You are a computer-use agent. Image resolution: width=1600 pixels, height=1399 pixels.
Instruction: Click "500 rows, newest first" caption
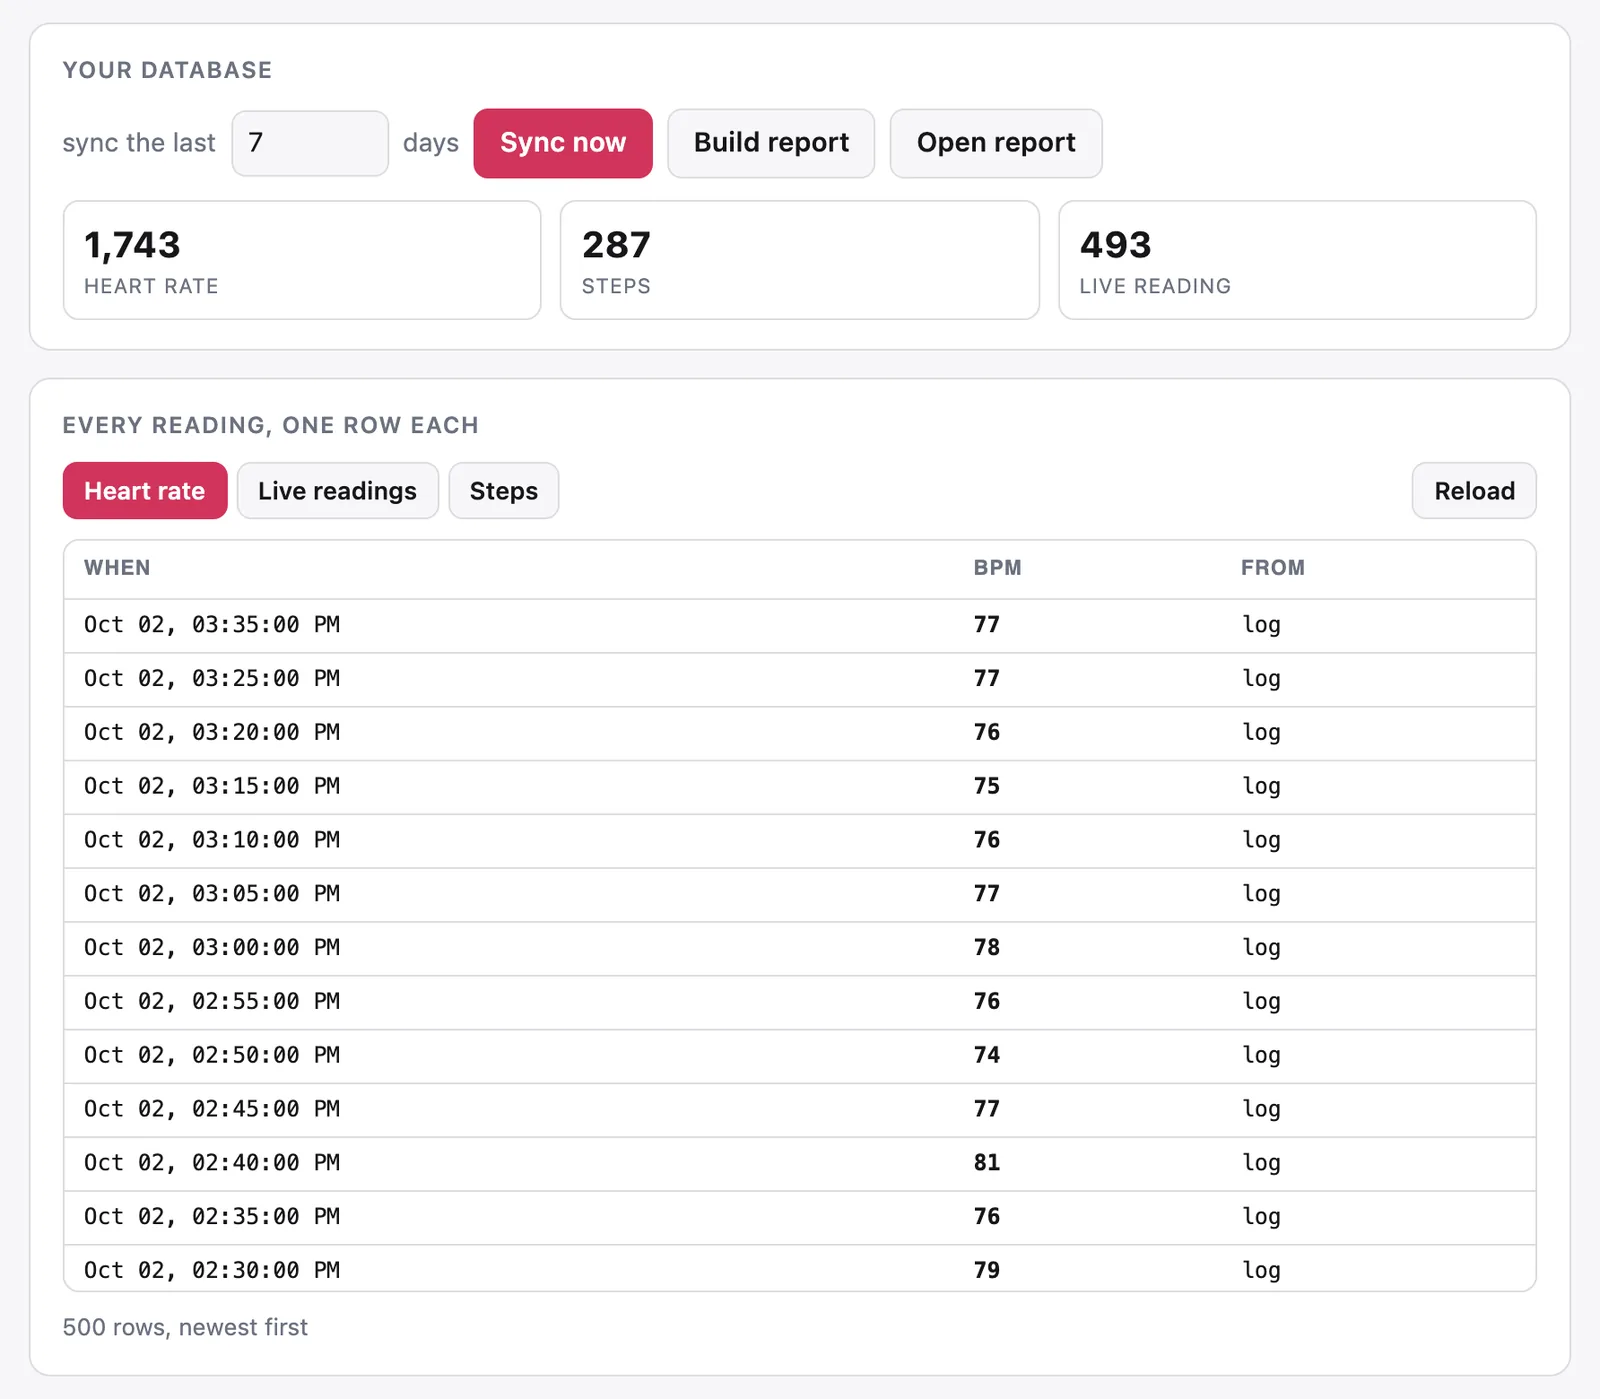click(x=185, y=1327)
